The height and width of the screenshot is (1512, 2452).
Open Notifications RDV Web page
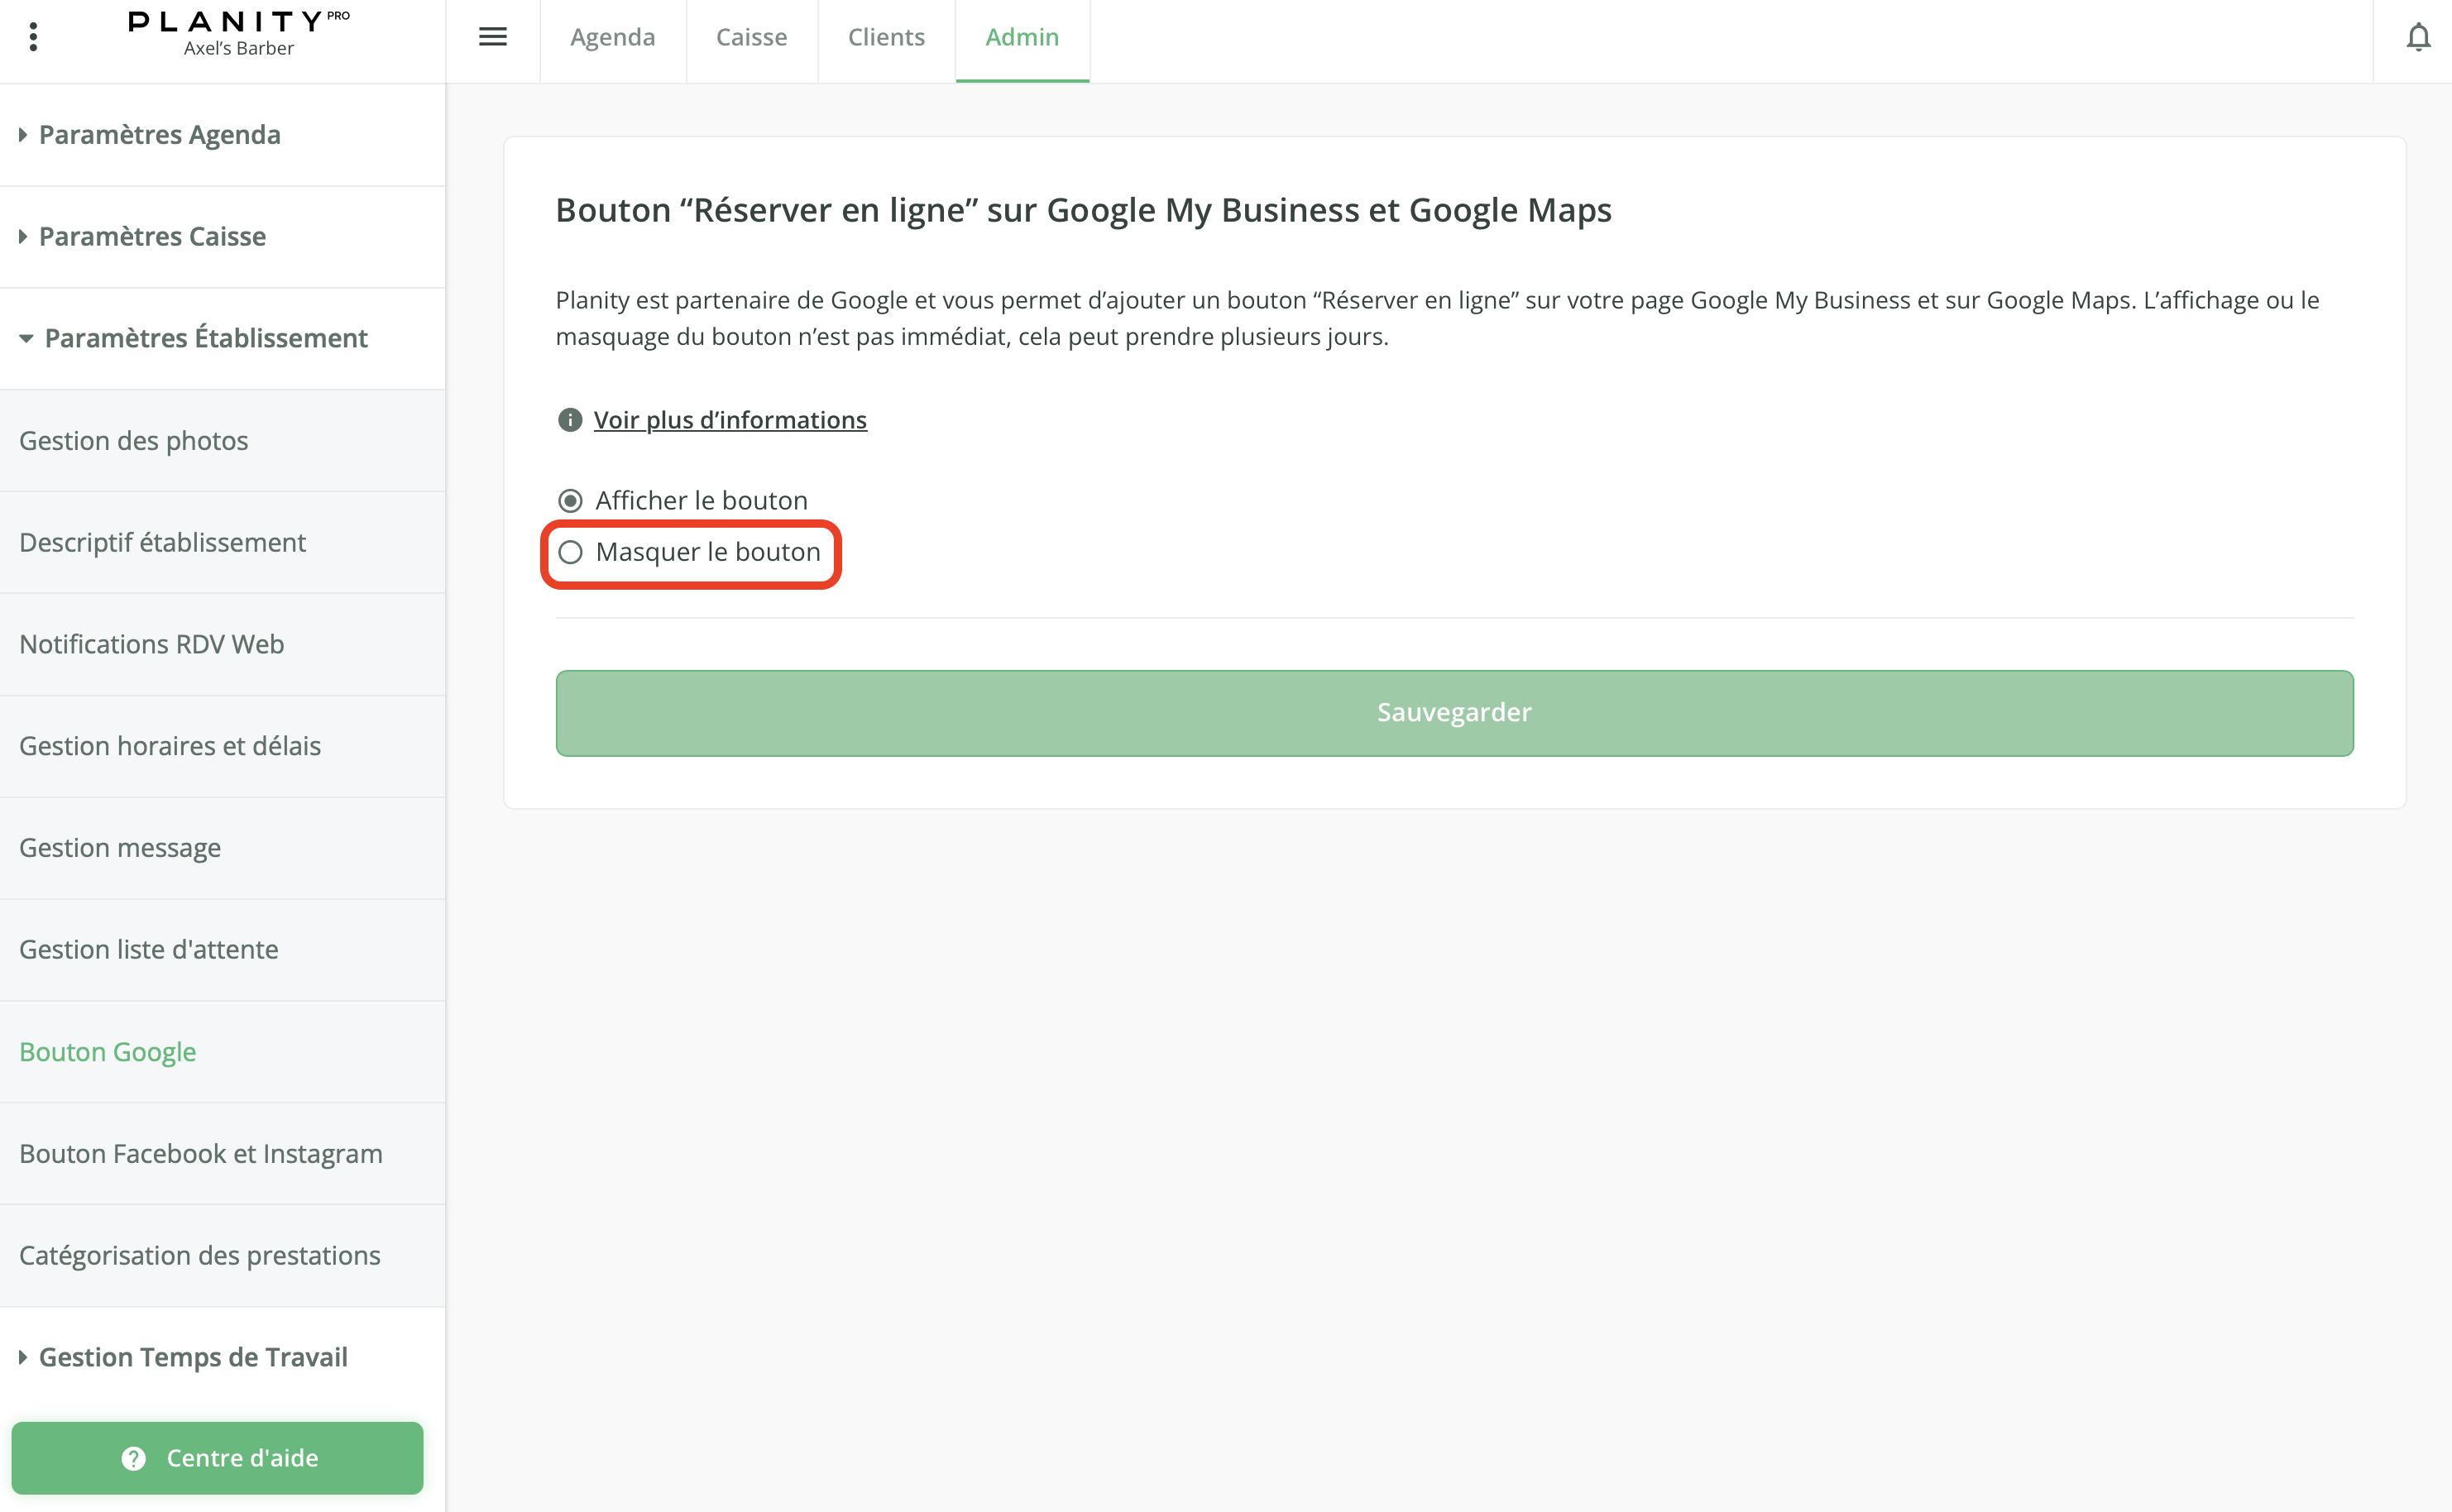pyautogui.click(x=151, y=644)
